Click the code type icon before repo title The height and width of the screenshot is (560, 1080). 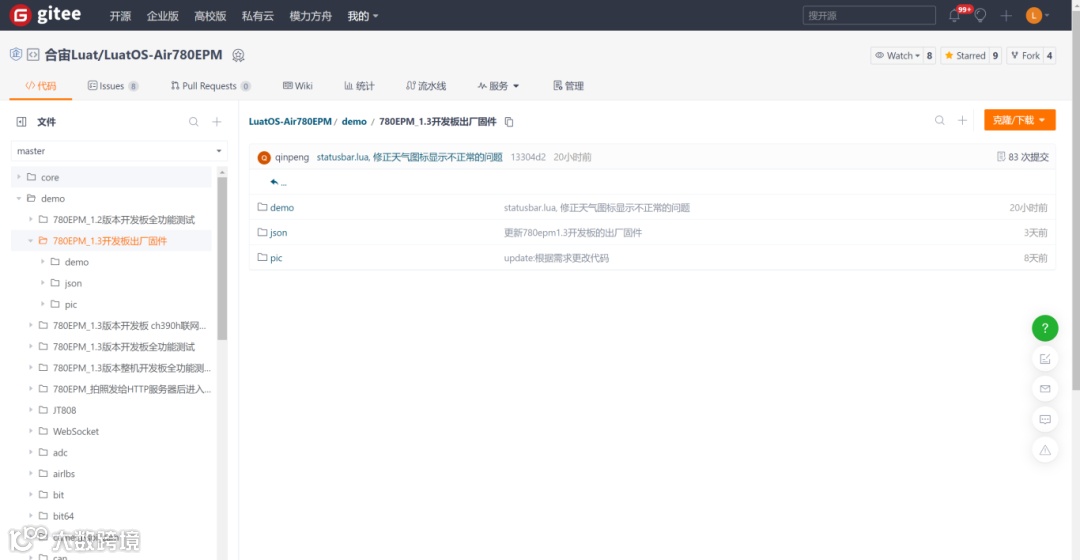pyautogui.click(x=33, y=54)
